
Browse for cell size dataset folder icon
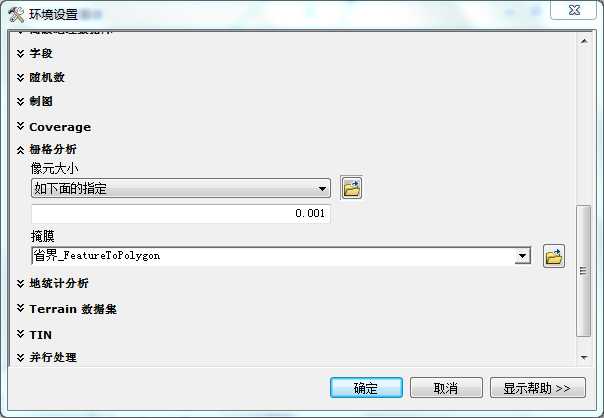(351, 188)
